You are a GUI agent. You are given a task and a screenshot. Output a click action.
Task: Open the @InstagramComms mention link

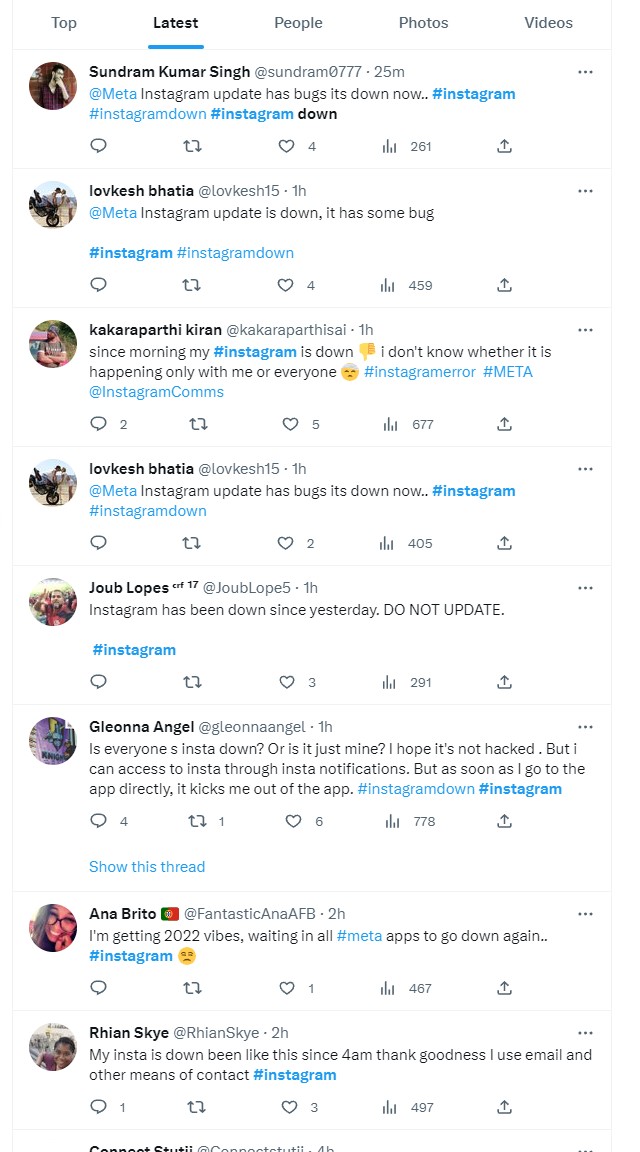coord(156,392)
